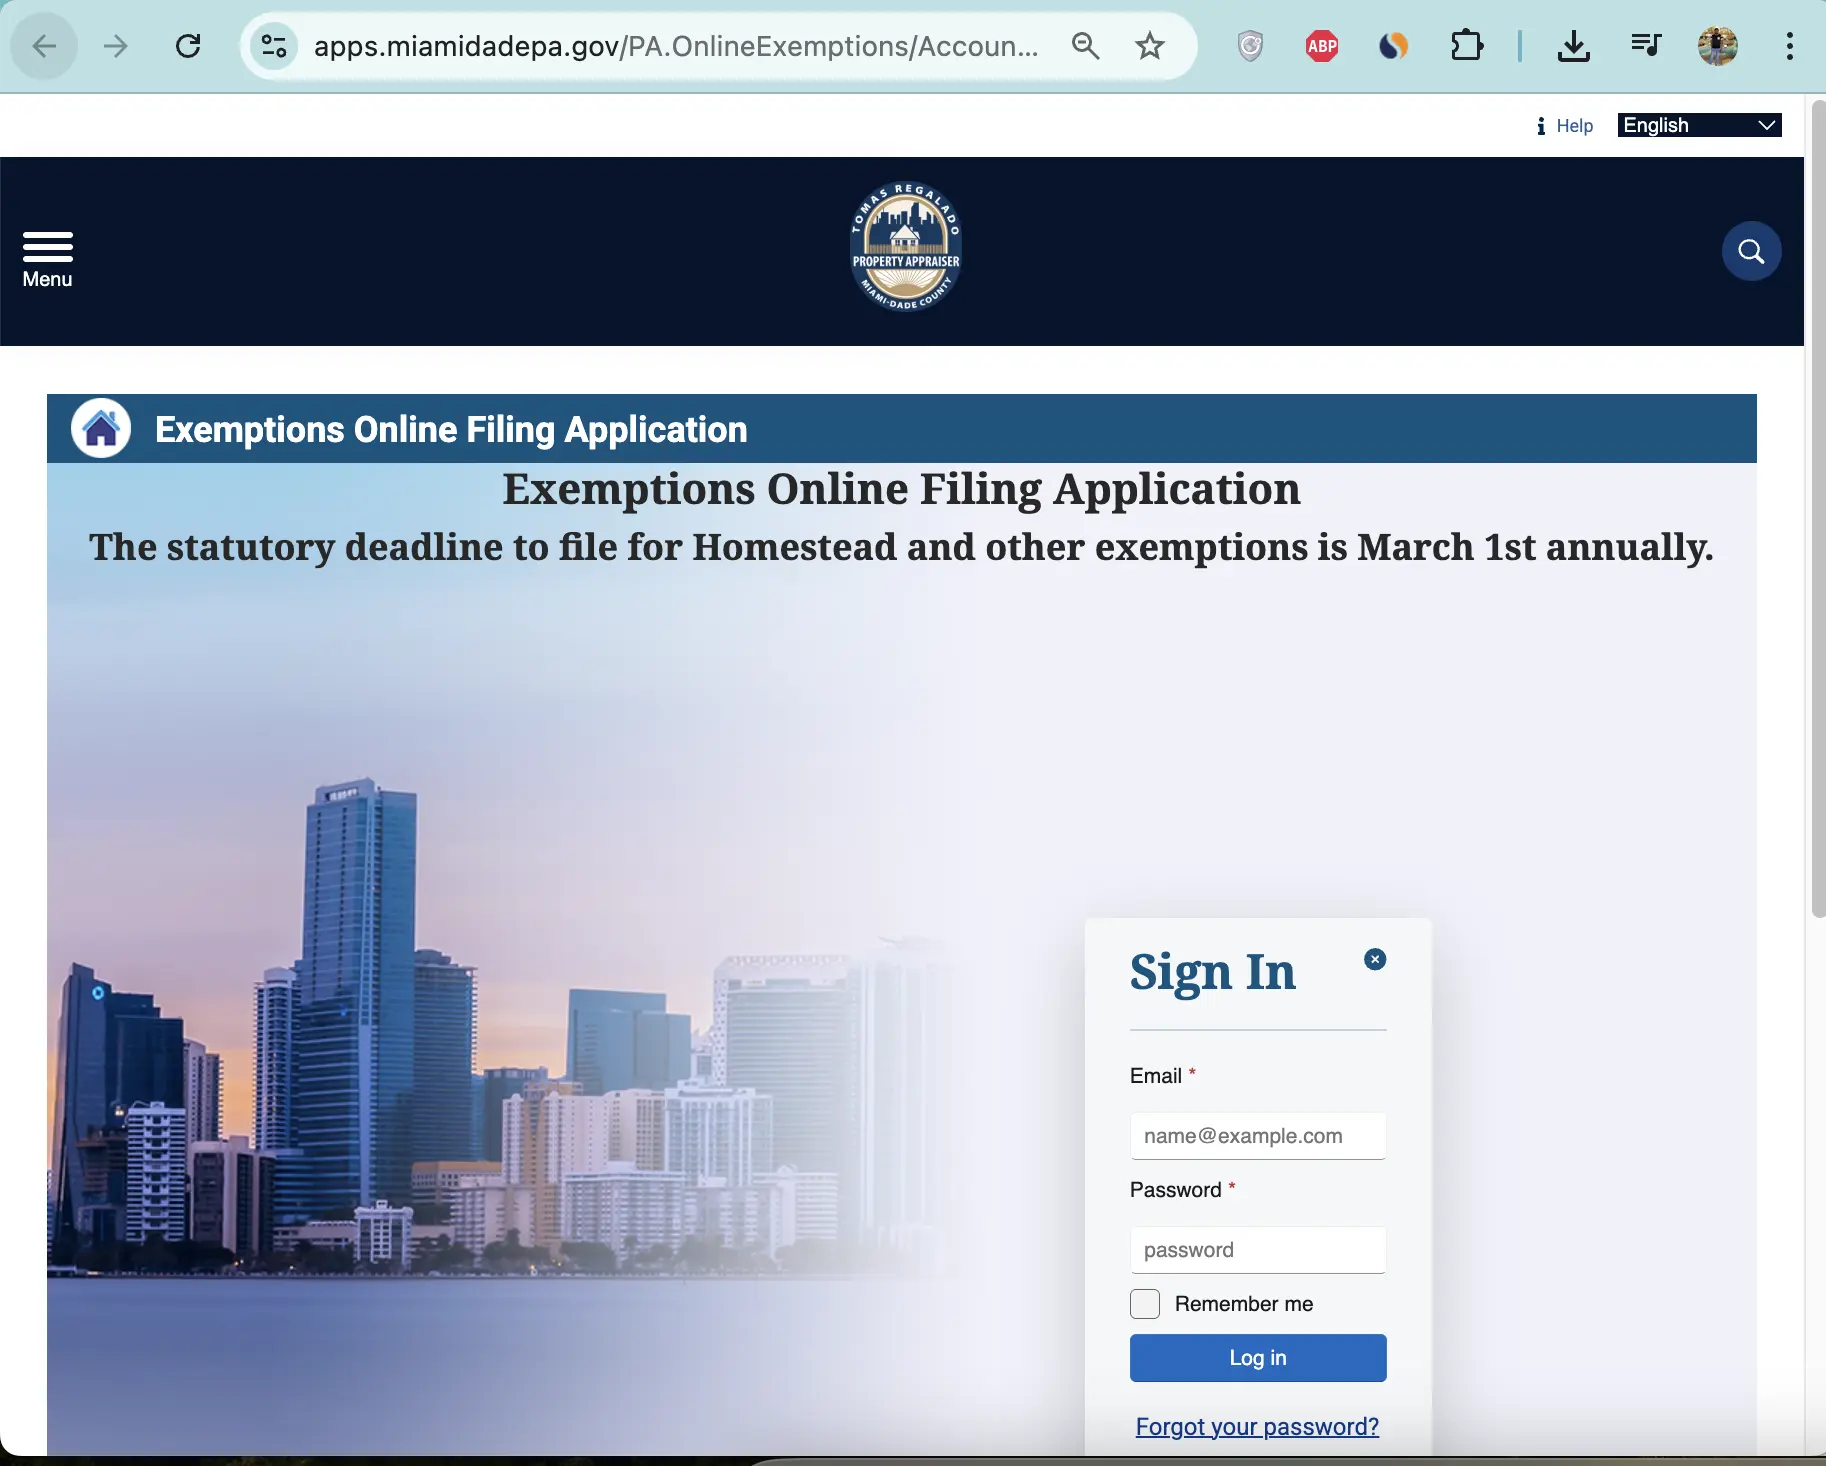Click the AdBlock Plus extension icon

click(x=1321, y=45)
